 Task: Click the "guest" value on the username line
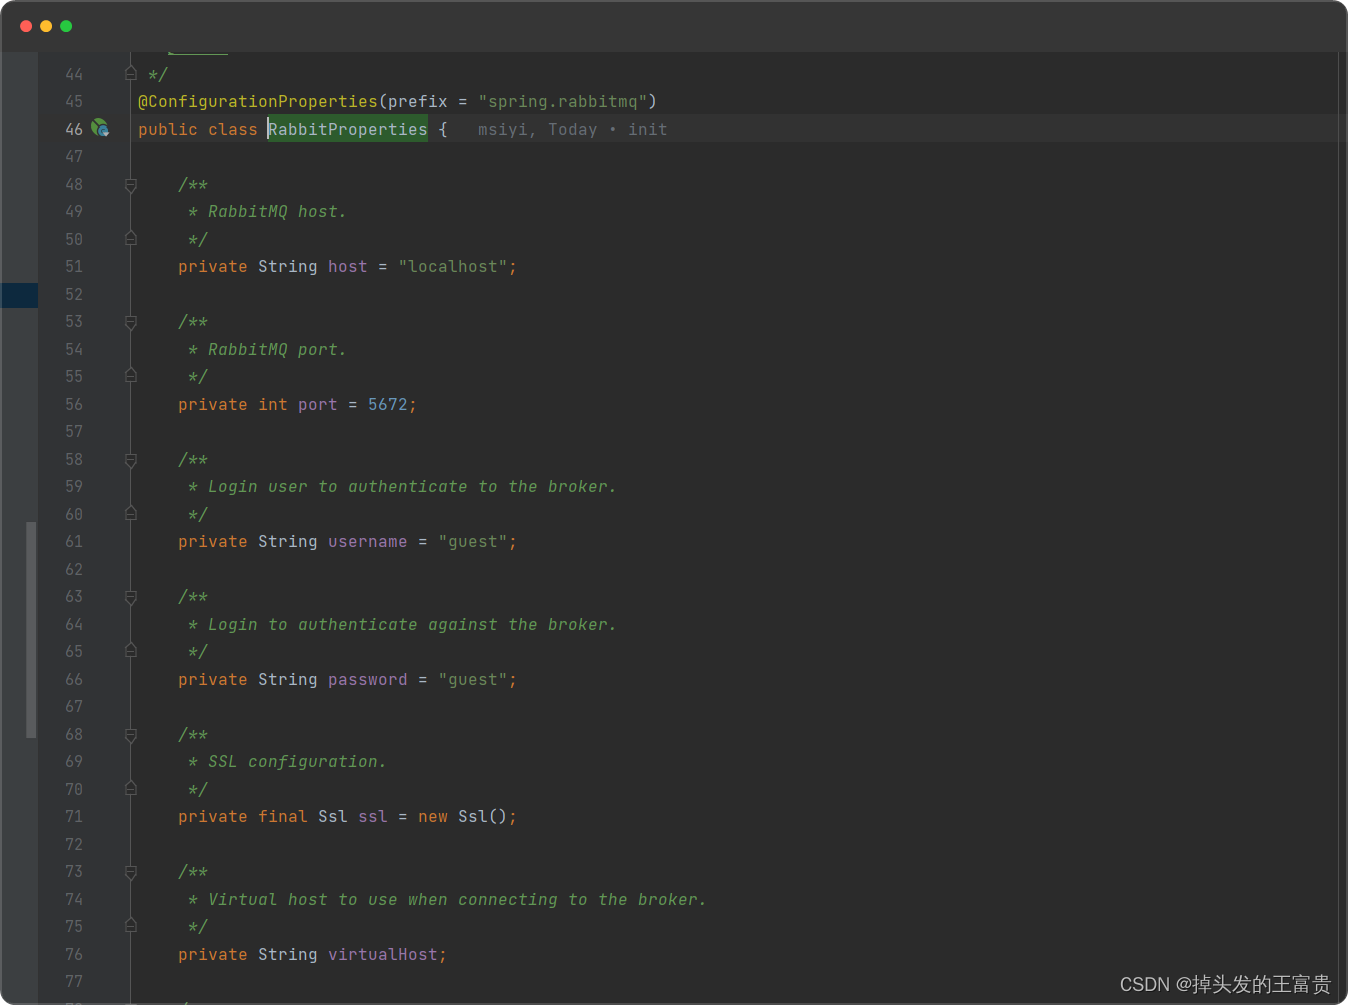(x=473, y=542)
